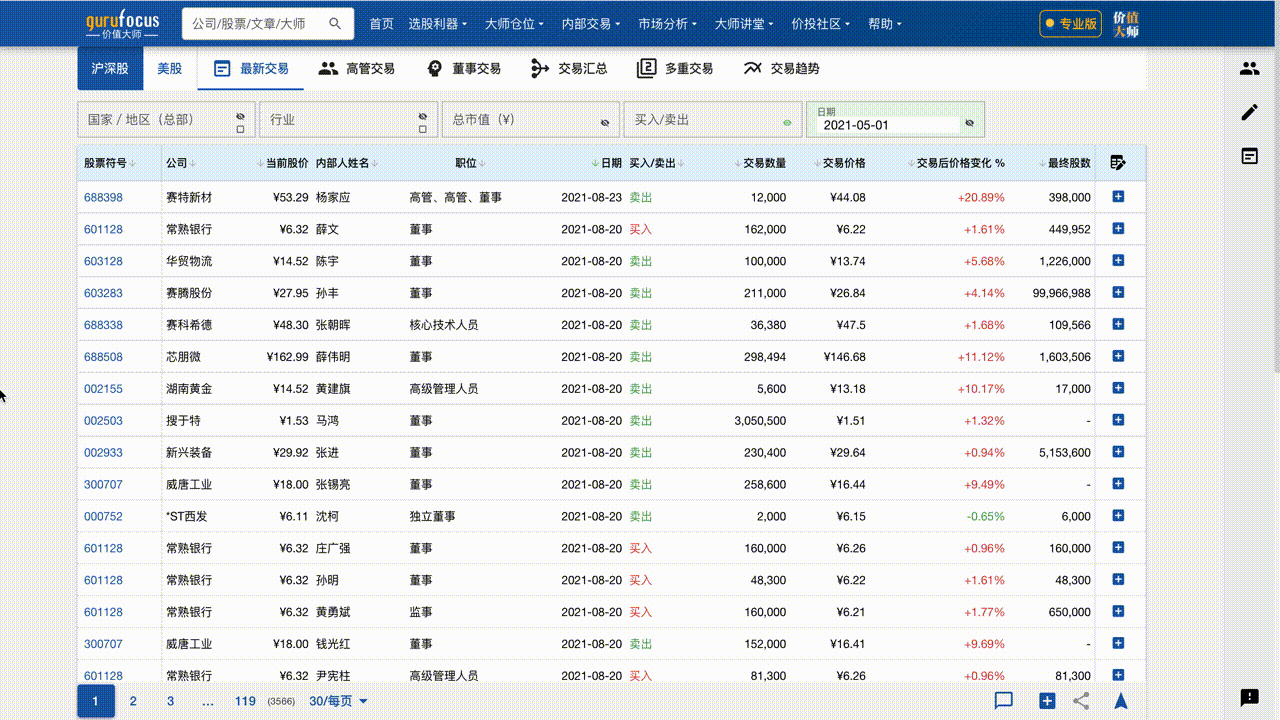Open the 买入/卖出 filter dropdown
Viewport: 1280px width, 720px height.
711,120
